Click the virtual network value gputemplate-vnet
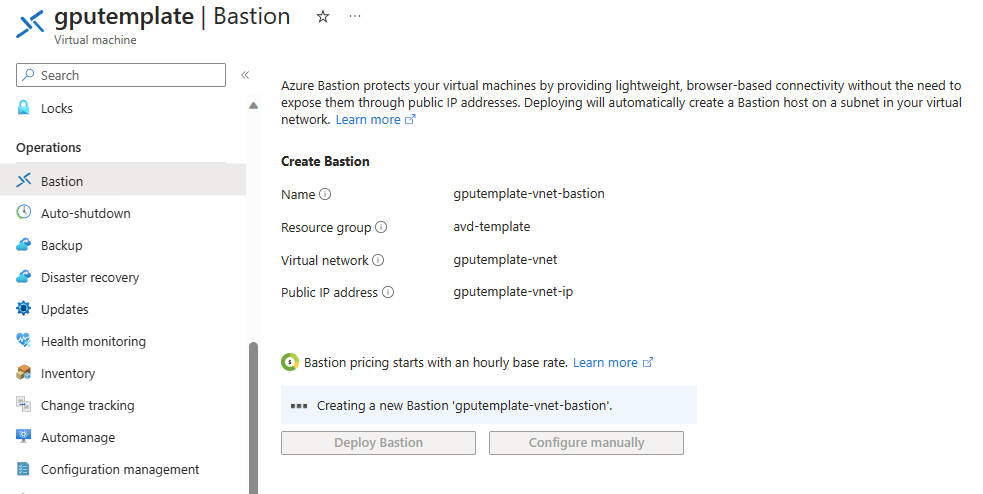 (505, 260)
